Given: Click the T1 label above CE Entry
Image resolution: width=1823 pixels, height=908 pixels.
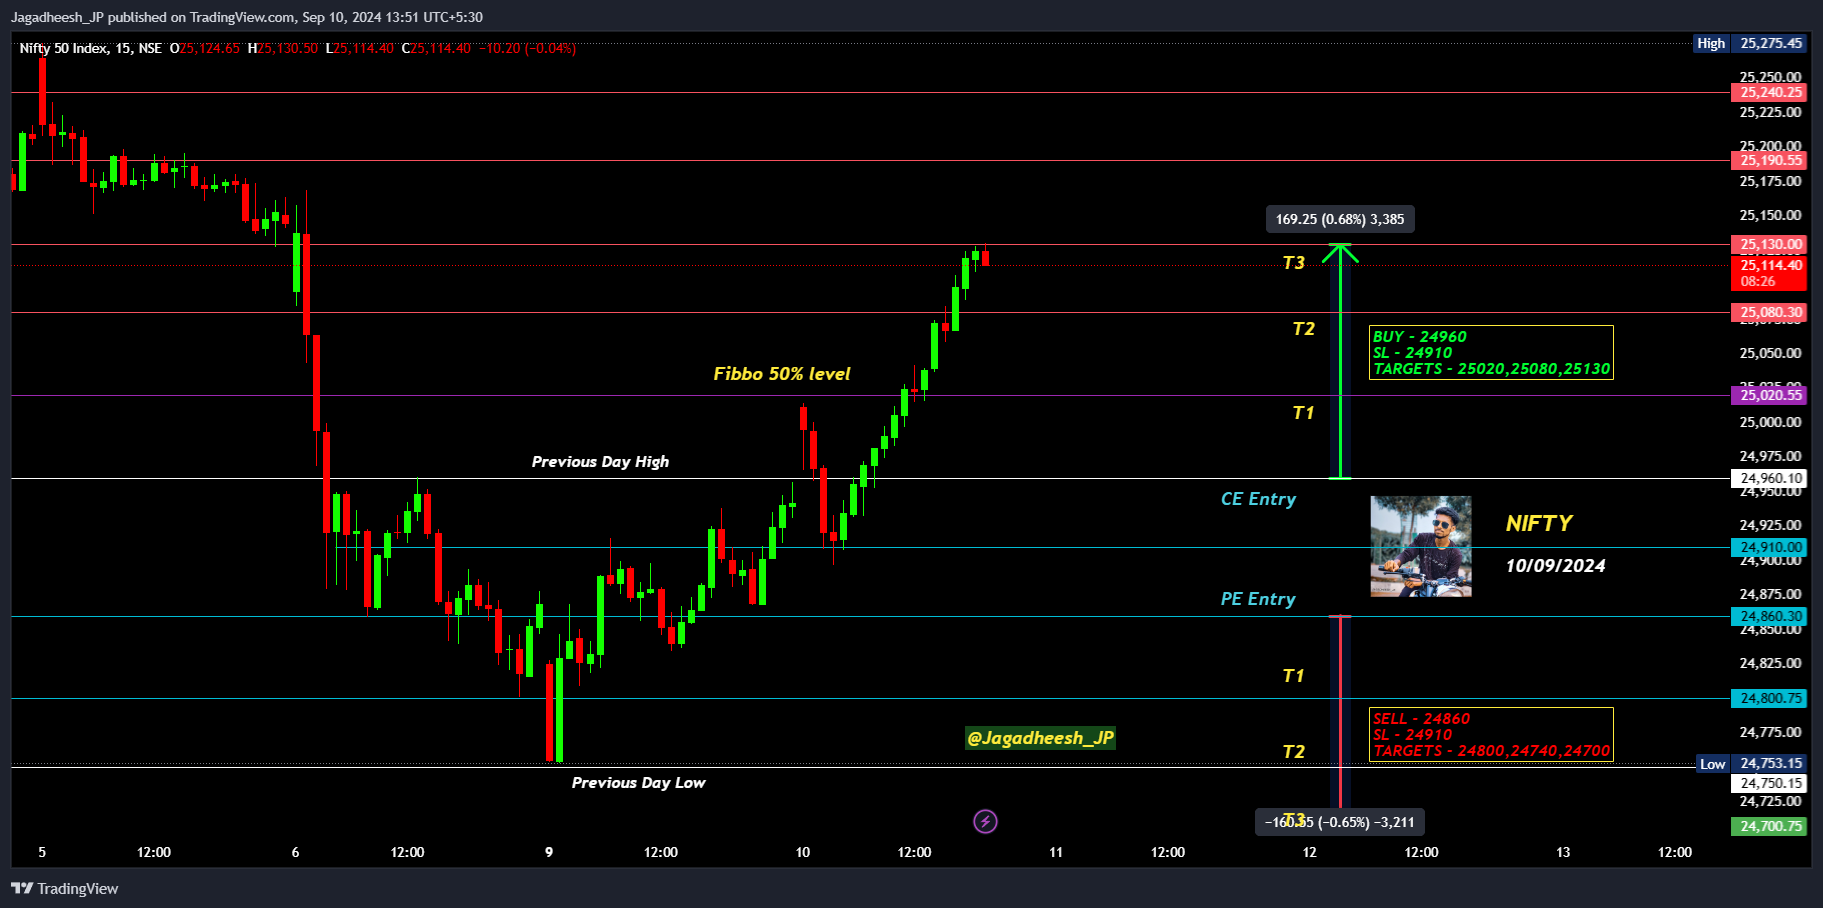Looking at the screenshot, I should 1303,413.
